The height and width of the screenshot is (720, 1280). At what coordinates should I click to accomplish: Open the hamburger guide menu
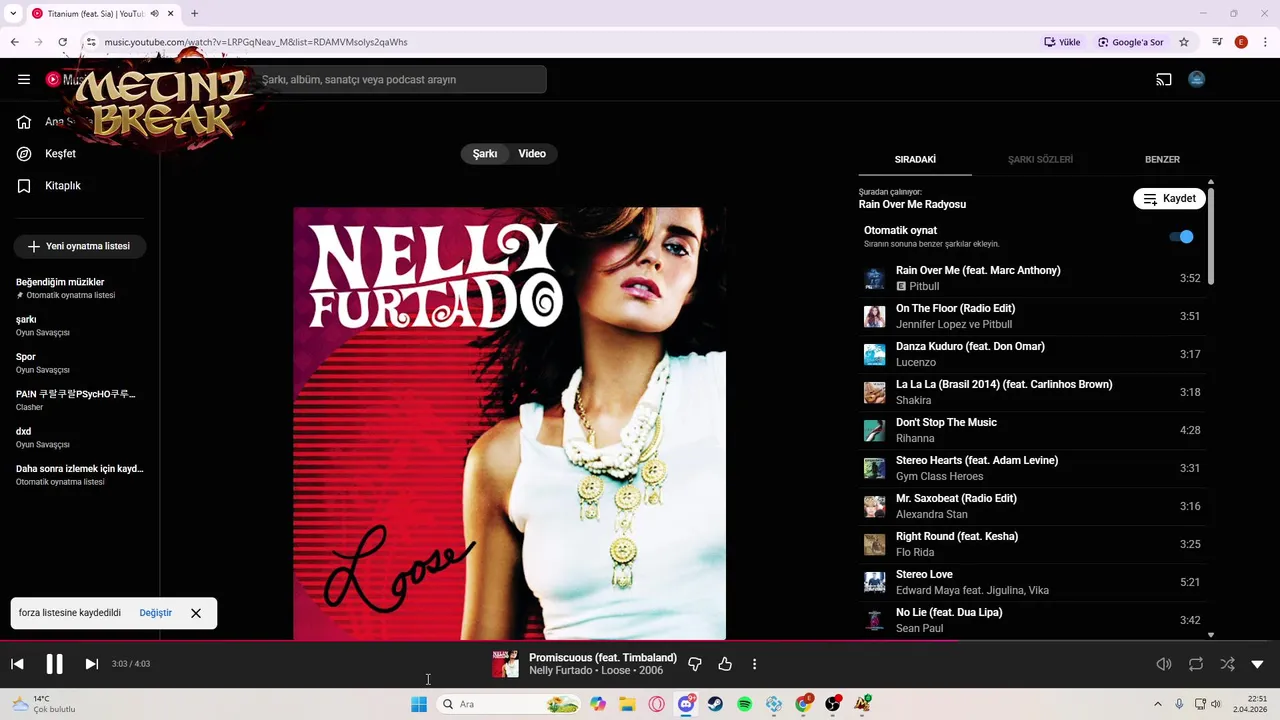point(24,80)
